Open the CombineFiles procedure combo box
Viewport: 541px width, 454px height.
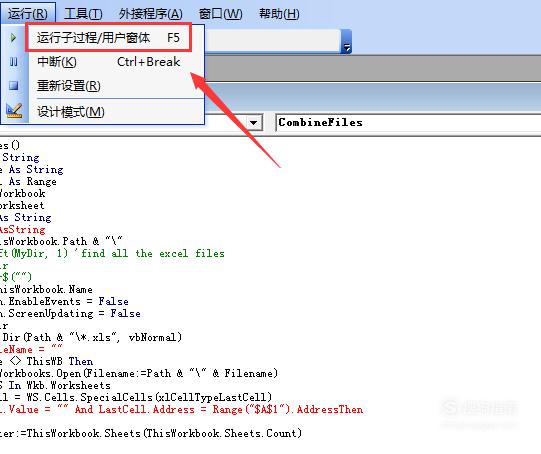[x=408, y=122]
